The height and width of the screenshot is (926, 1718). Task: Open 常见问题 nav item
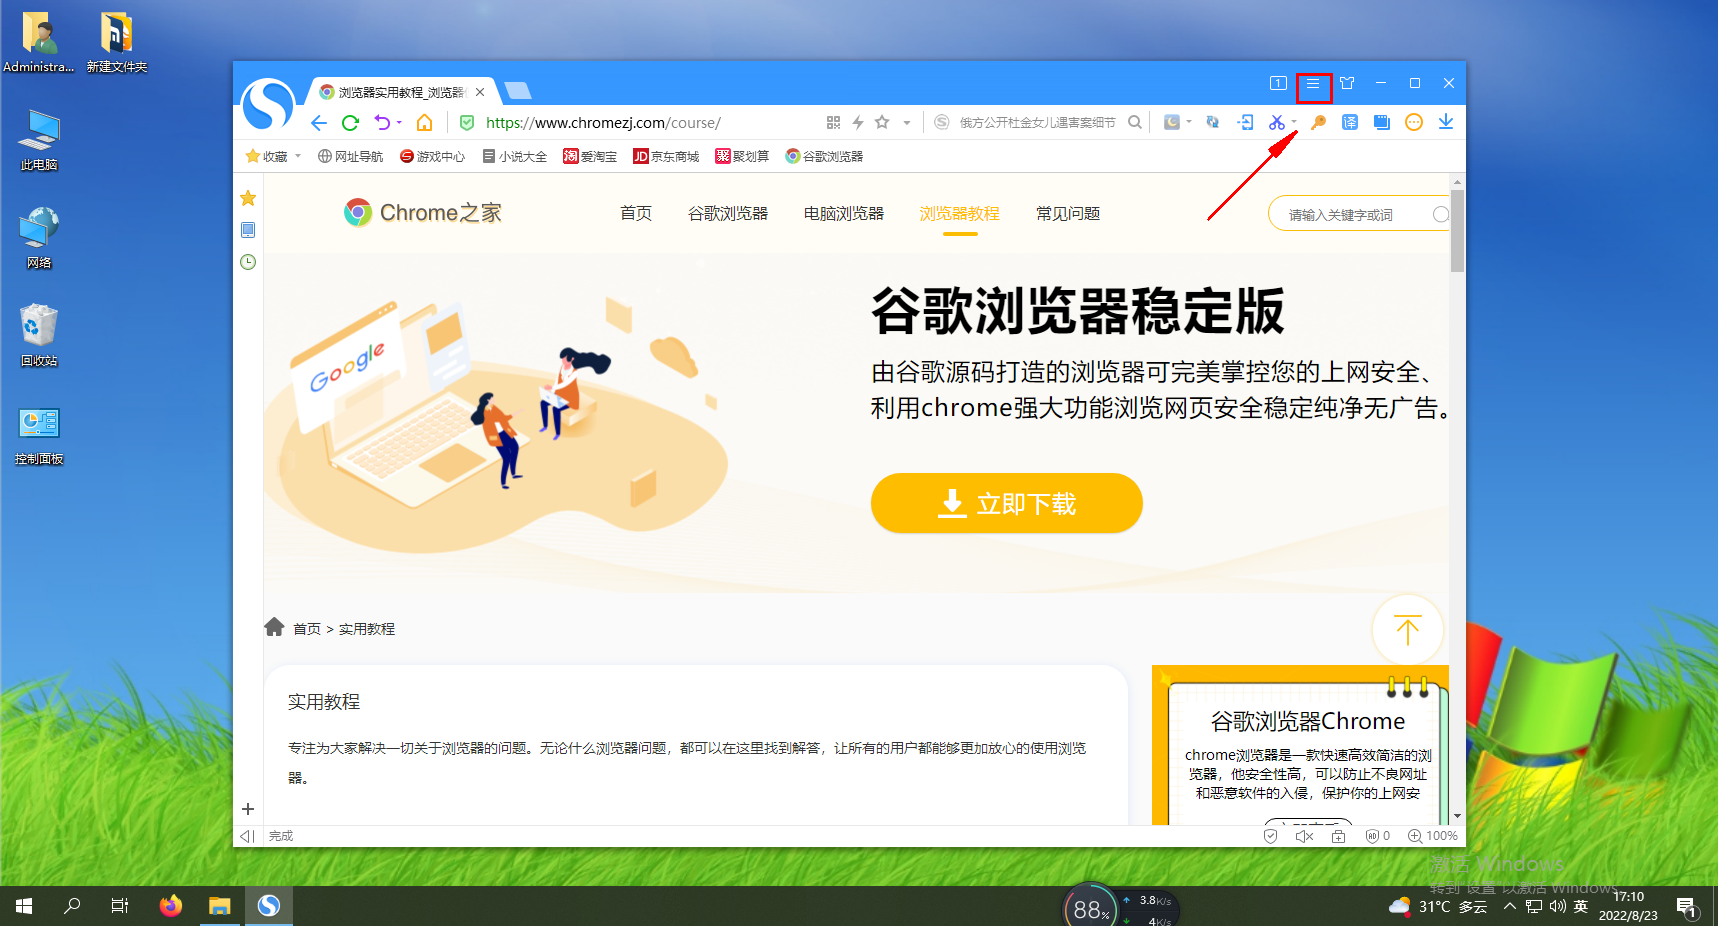pos(1068,213)
